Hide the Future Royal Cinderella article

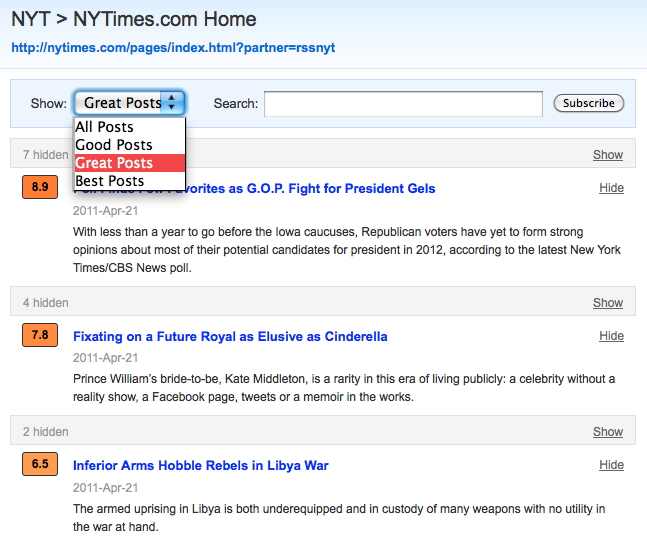pos(611,336)
